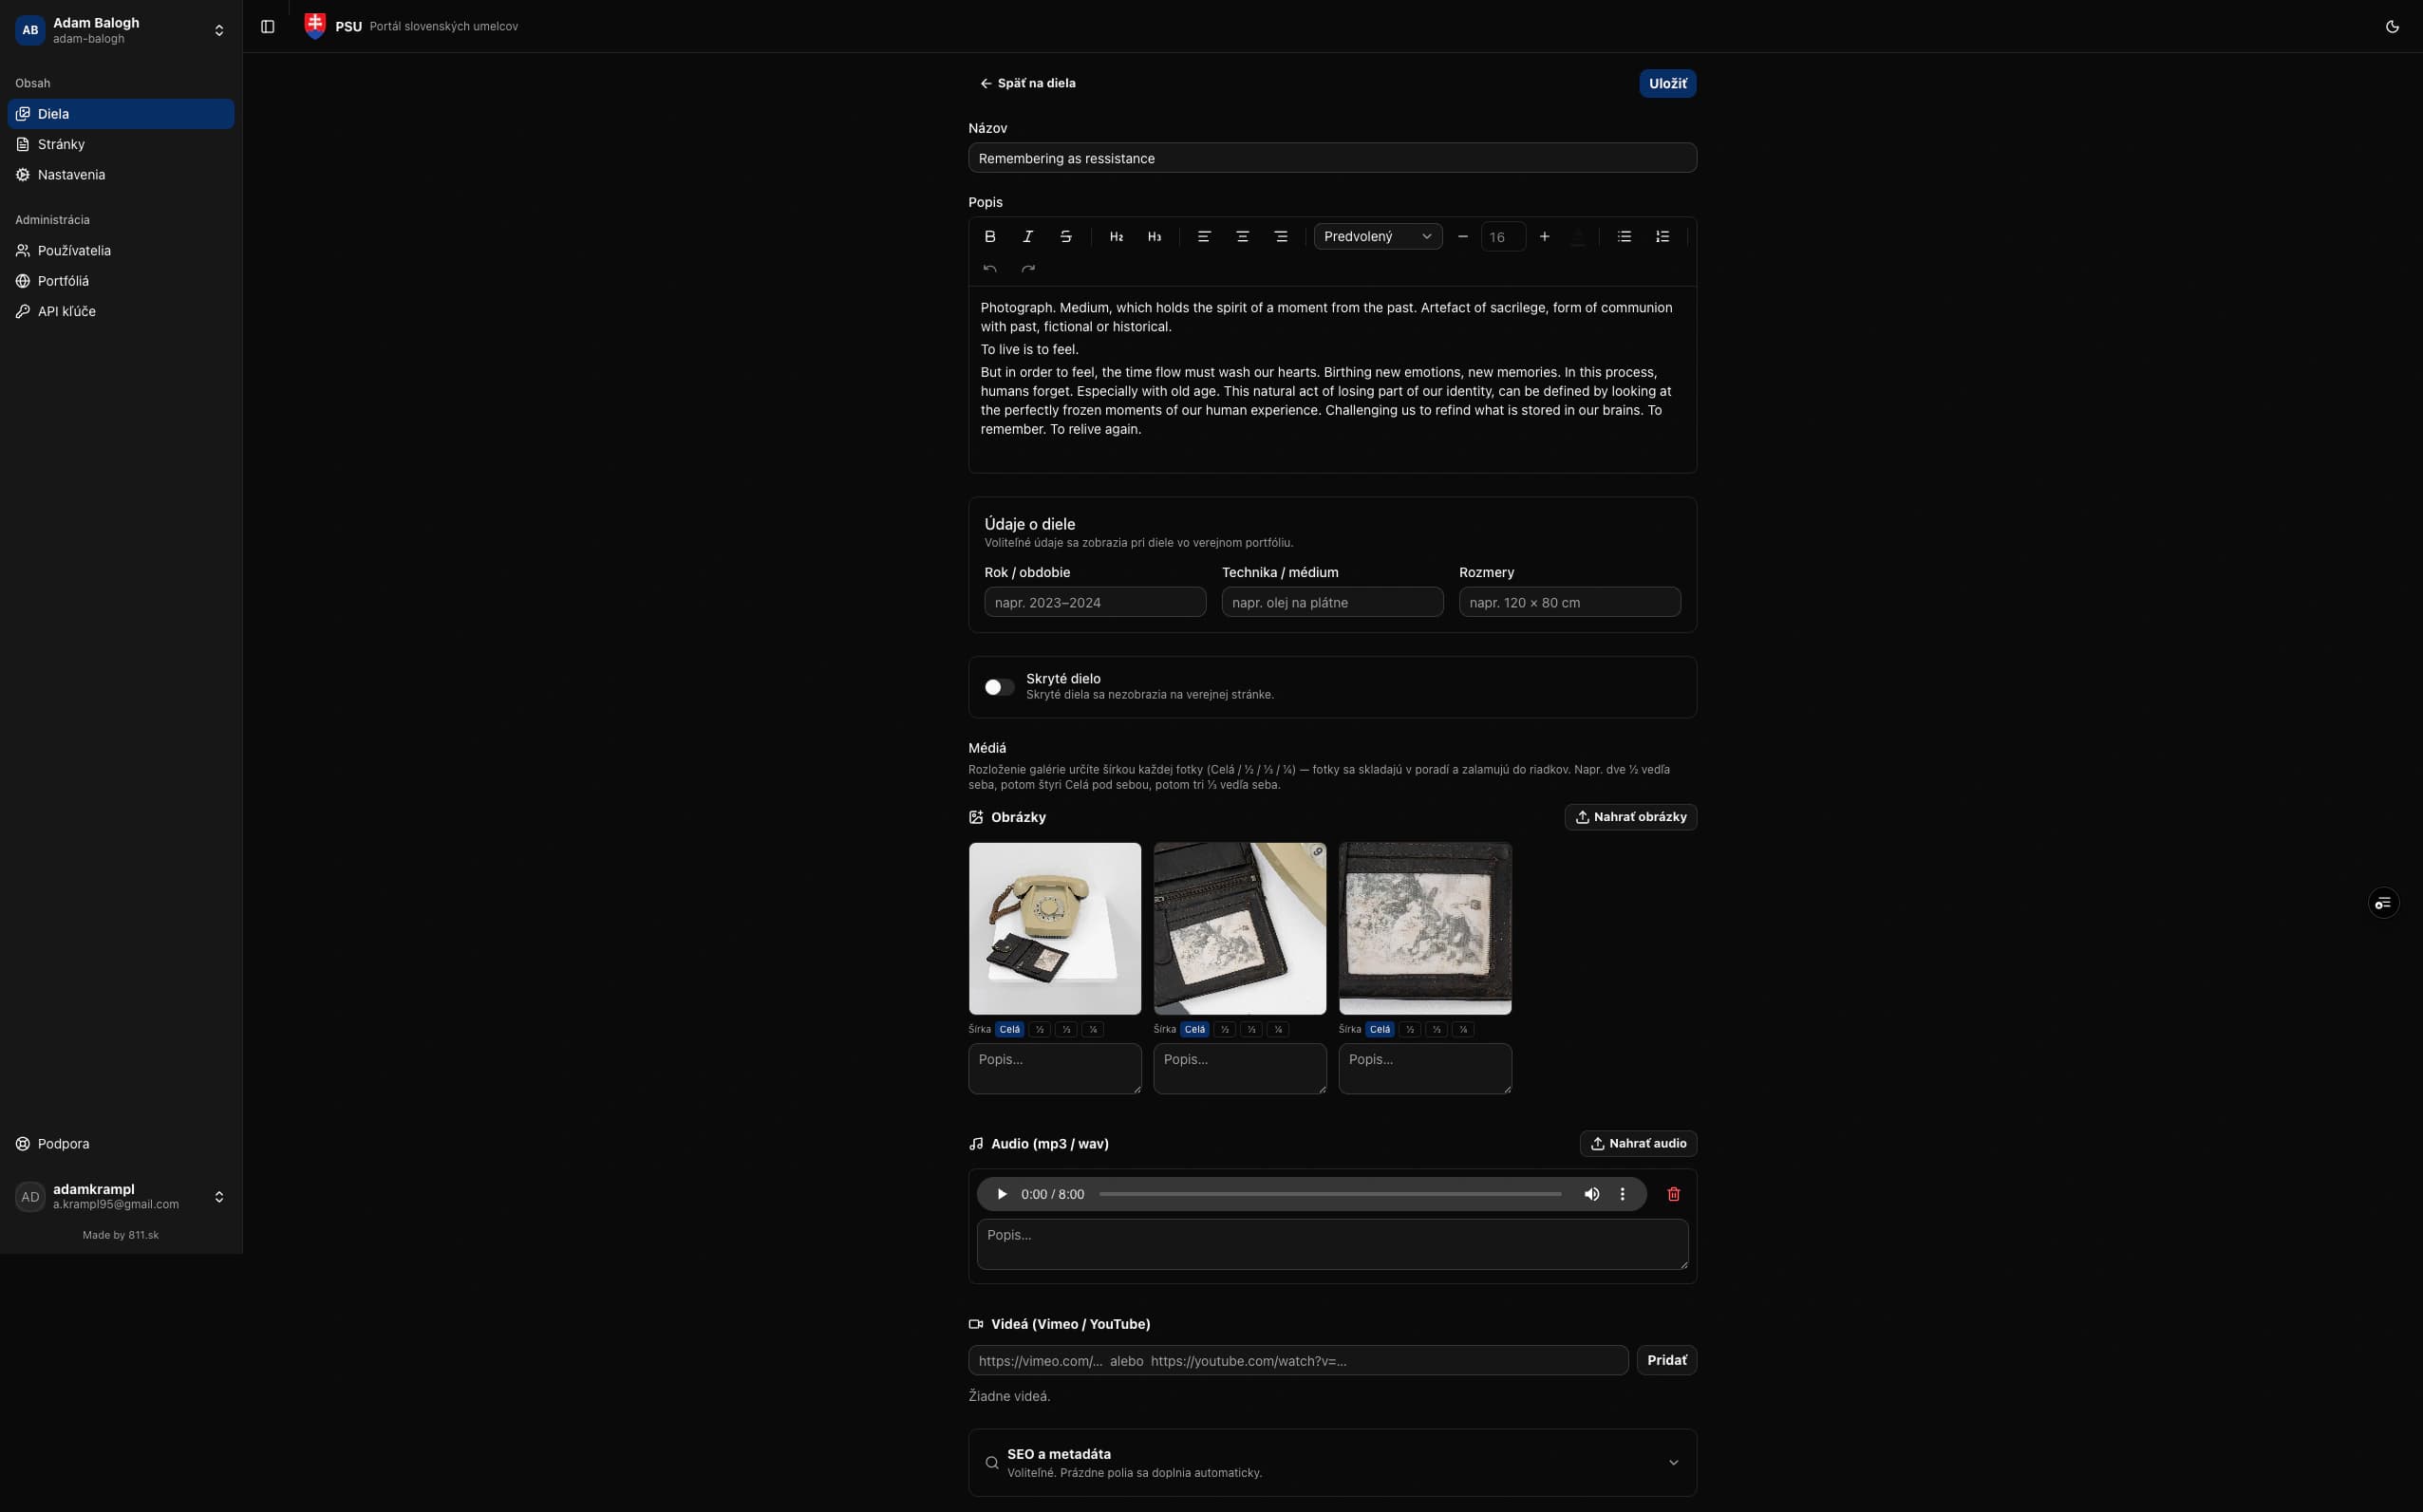
Task: Set second wallet image width to ½
Action: [x=1225, y=1030]
